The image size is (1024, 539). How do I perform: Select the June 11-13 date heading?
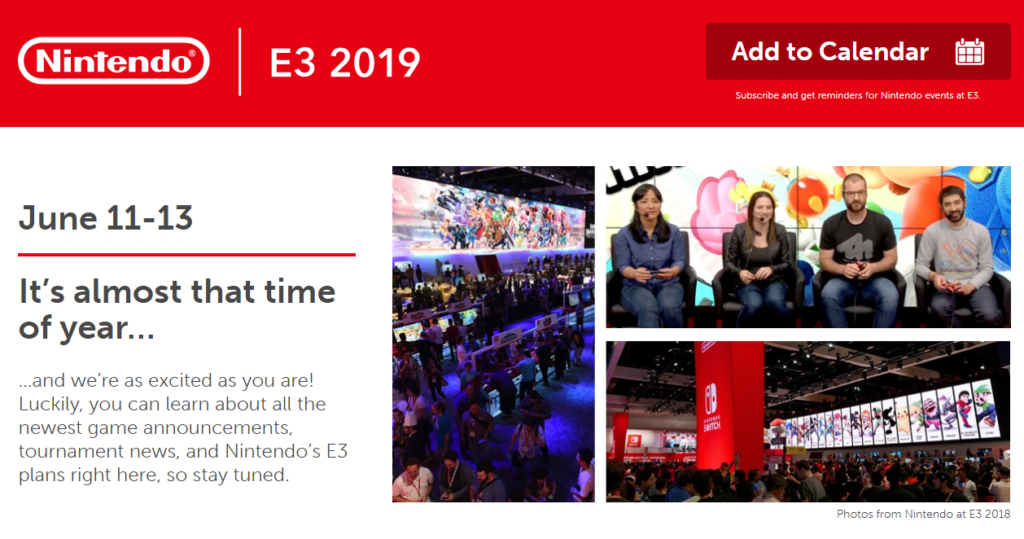(x=106, y=218)
